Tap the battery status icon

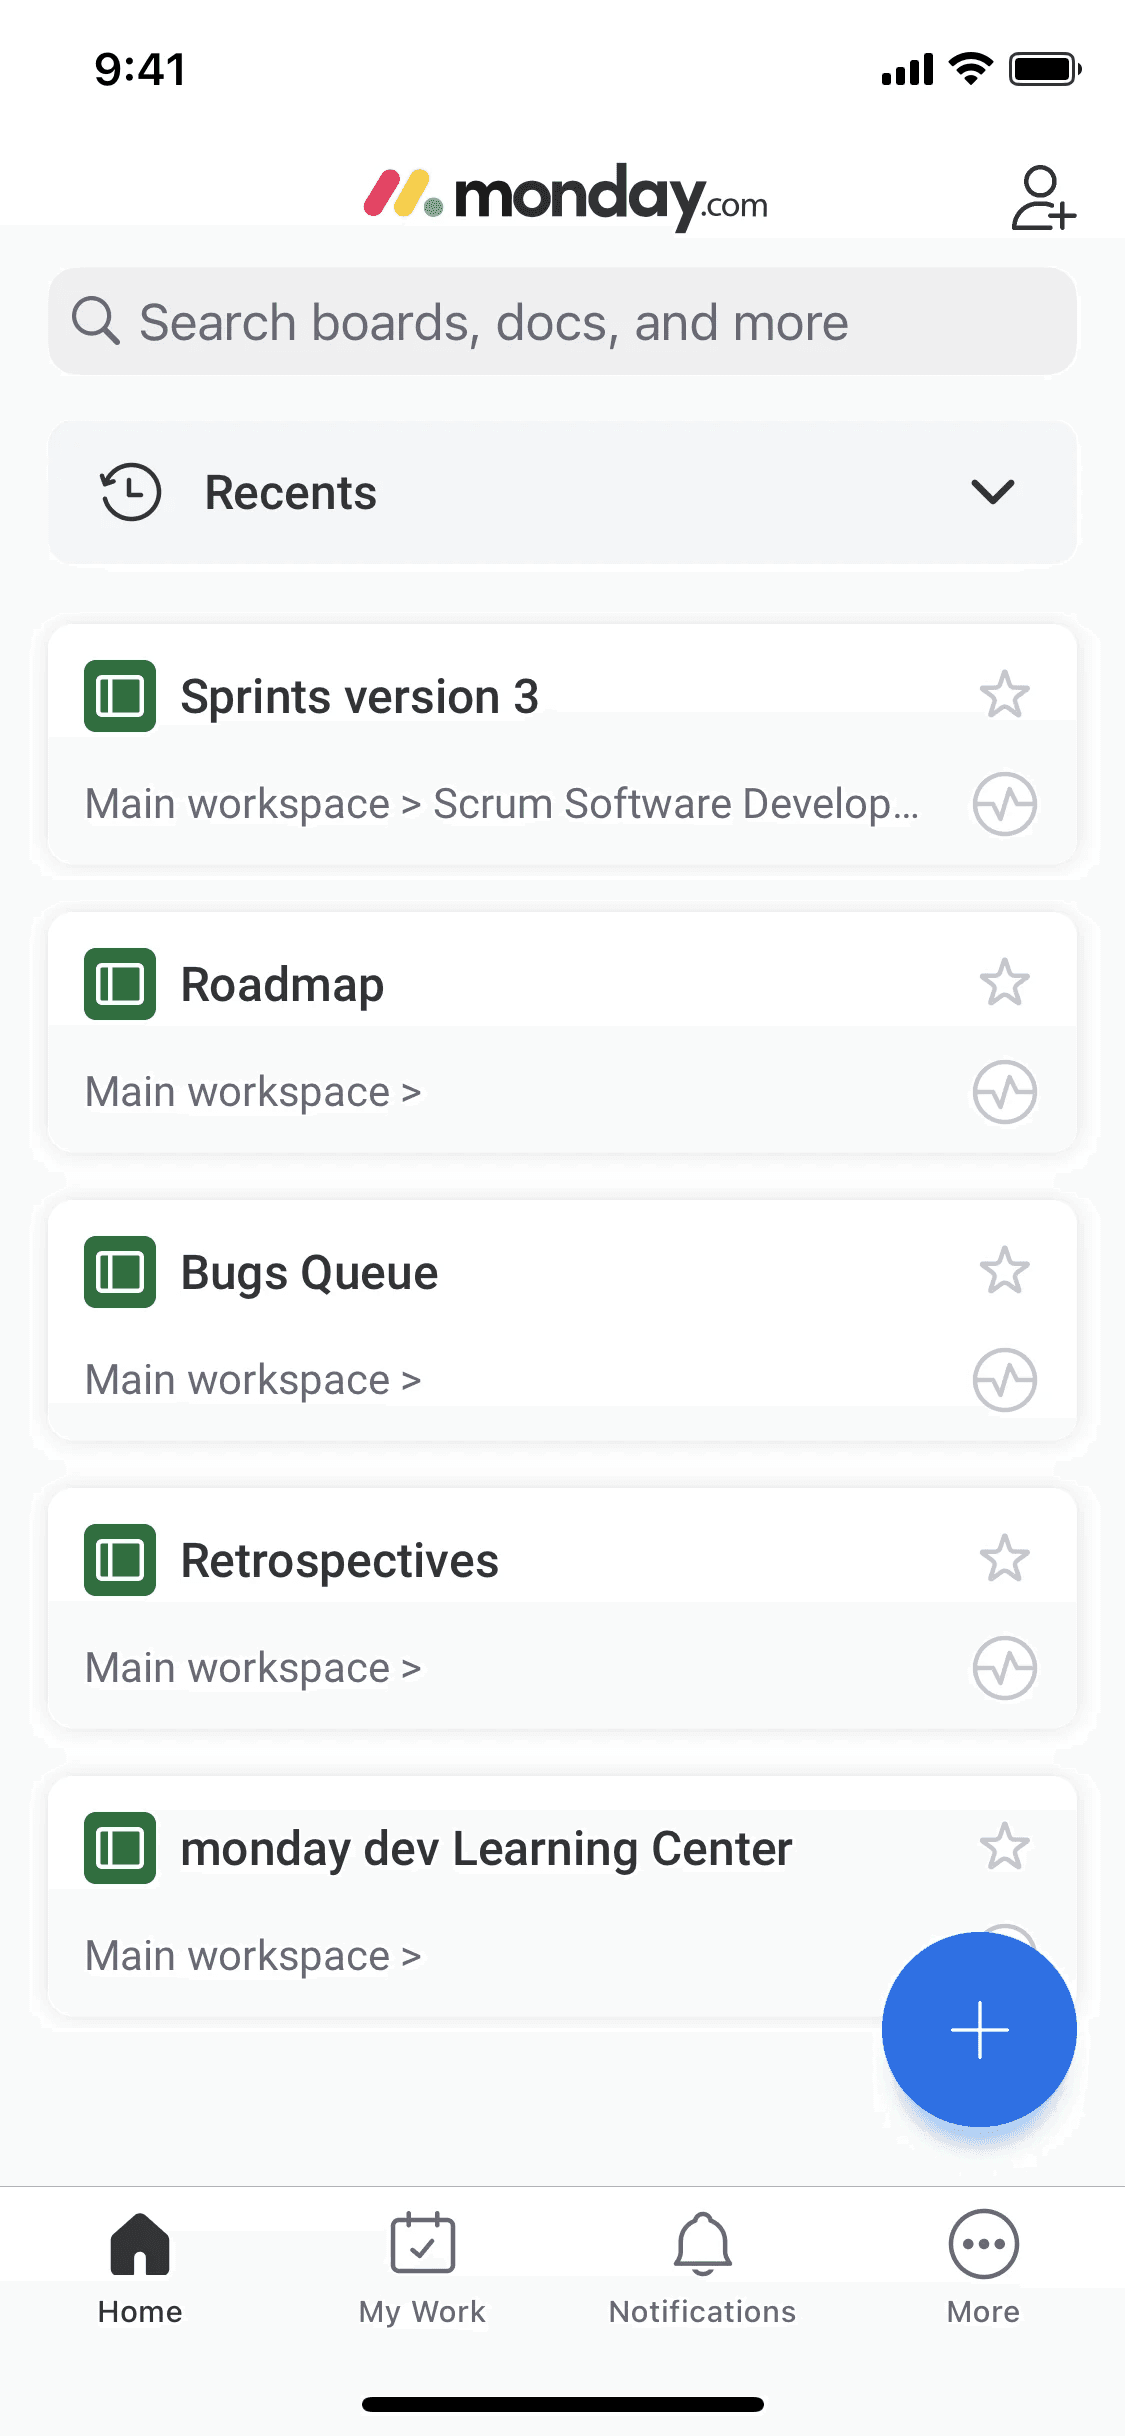pyautogui.click(x=1045, y=69)
